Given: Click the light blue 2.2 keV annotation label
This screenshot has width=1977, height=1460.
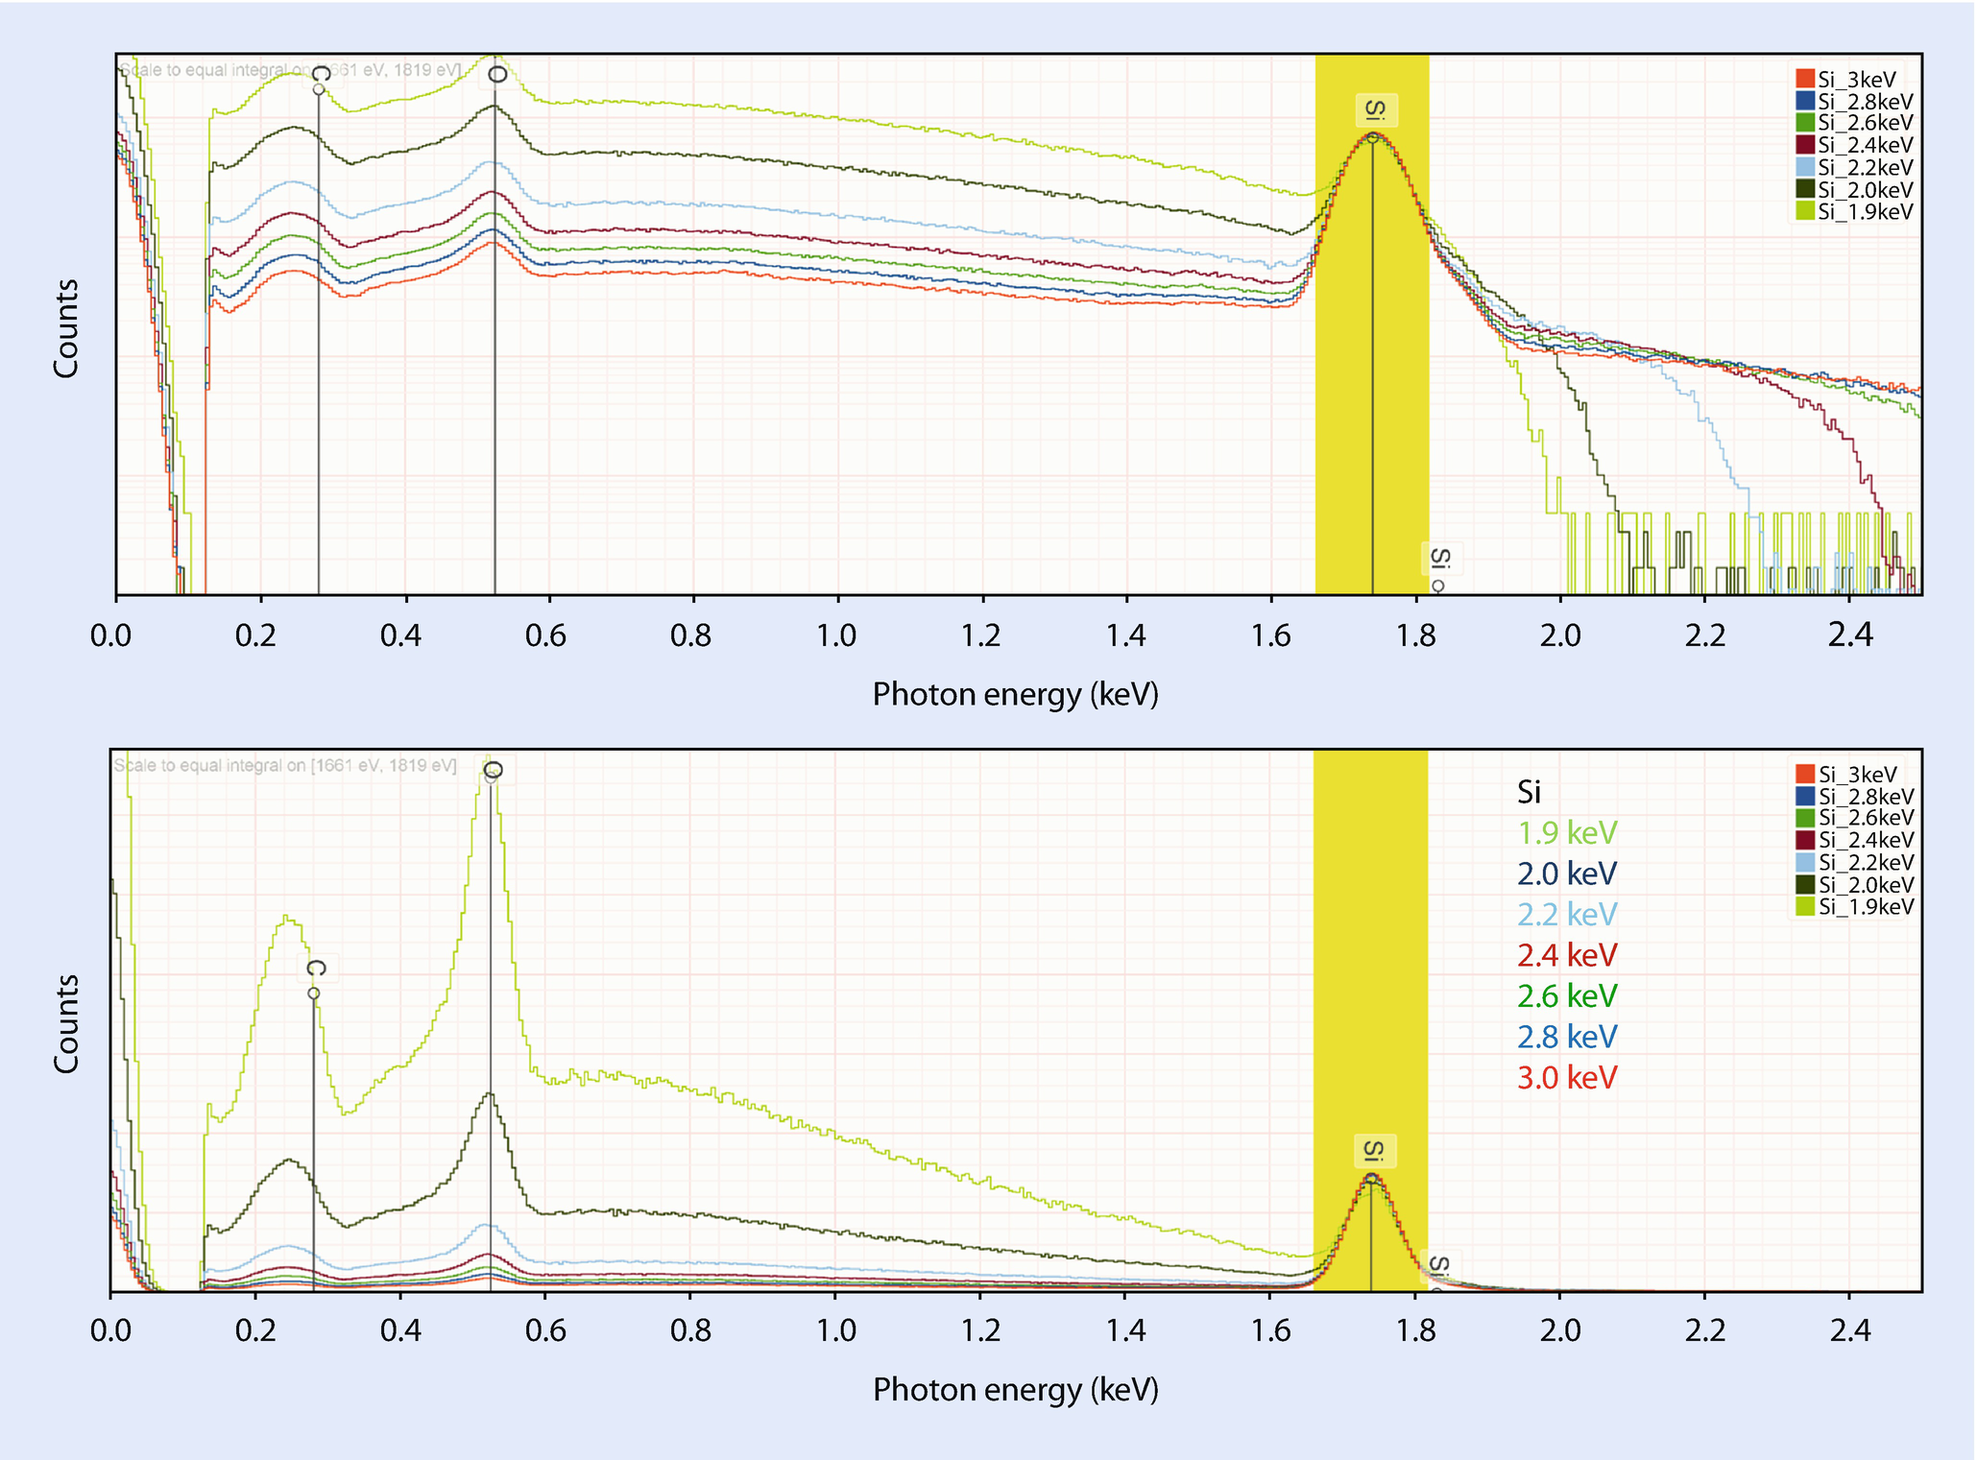Looking at the screenshot, I should click(x=1567, y=914).
